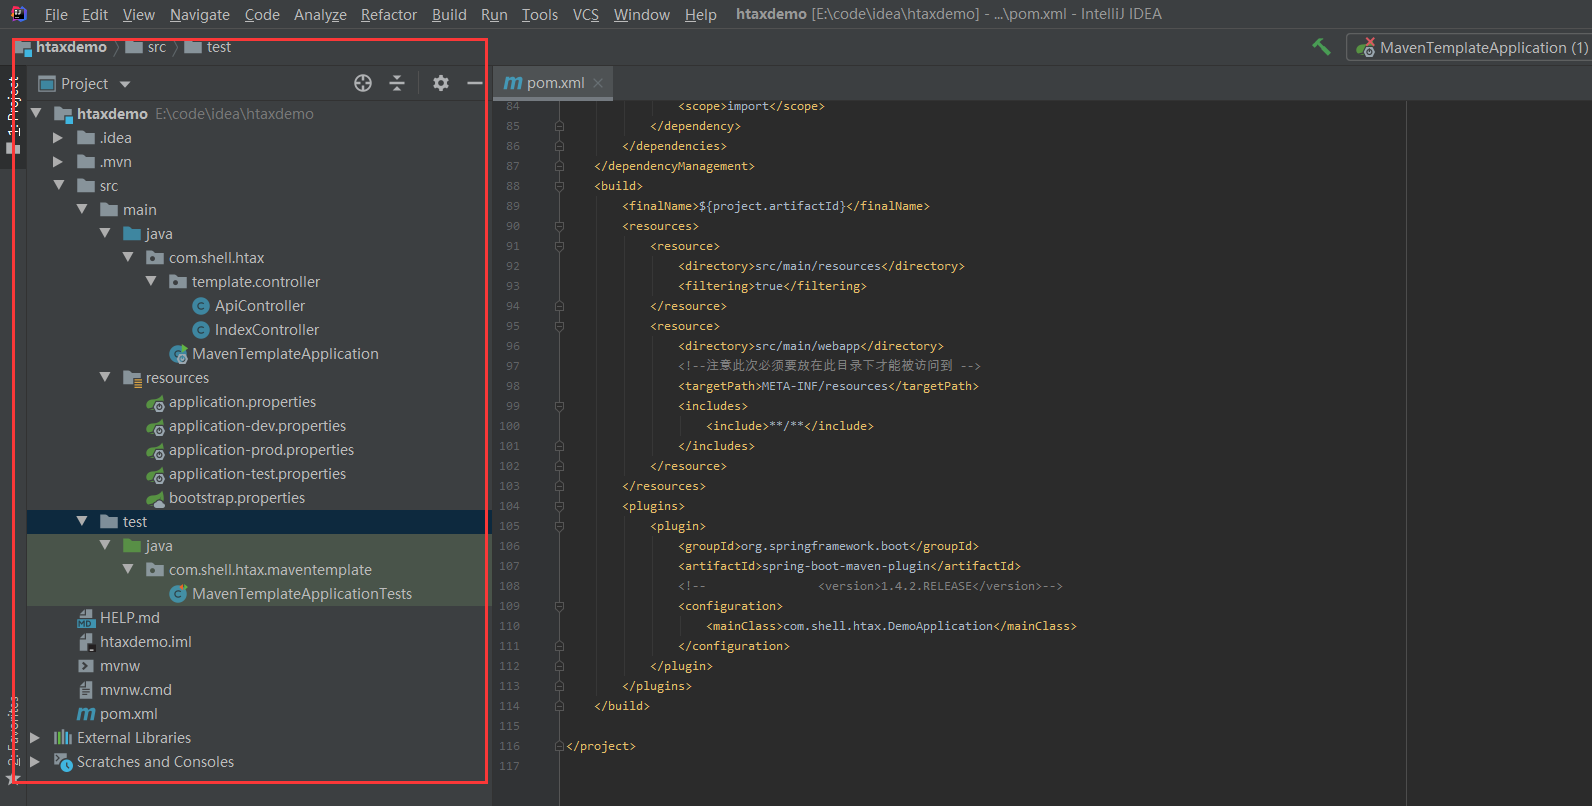
Task: Select application-test.properties file icon
Action: click(x=155, y=474)
